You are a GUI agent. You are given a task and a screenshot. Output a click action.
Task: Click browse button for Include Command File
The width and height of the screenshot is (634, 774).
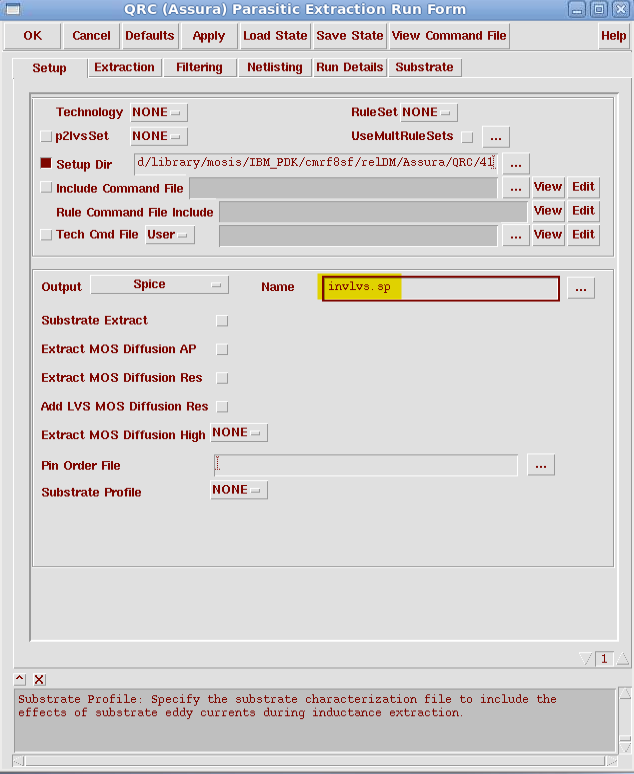click(x=515, y=187)
